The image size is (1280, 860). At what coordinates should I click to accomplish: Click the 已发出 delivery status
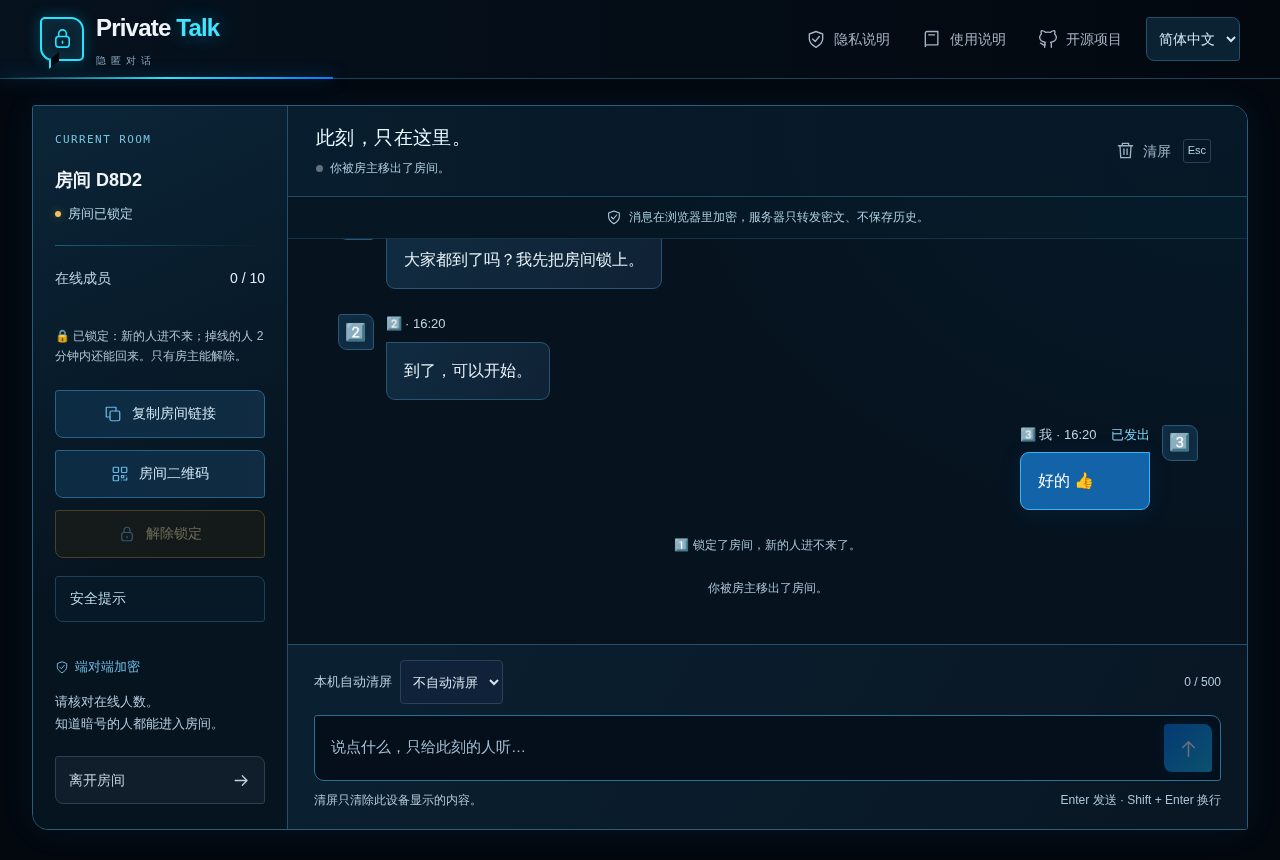(x=1130, y=435)
